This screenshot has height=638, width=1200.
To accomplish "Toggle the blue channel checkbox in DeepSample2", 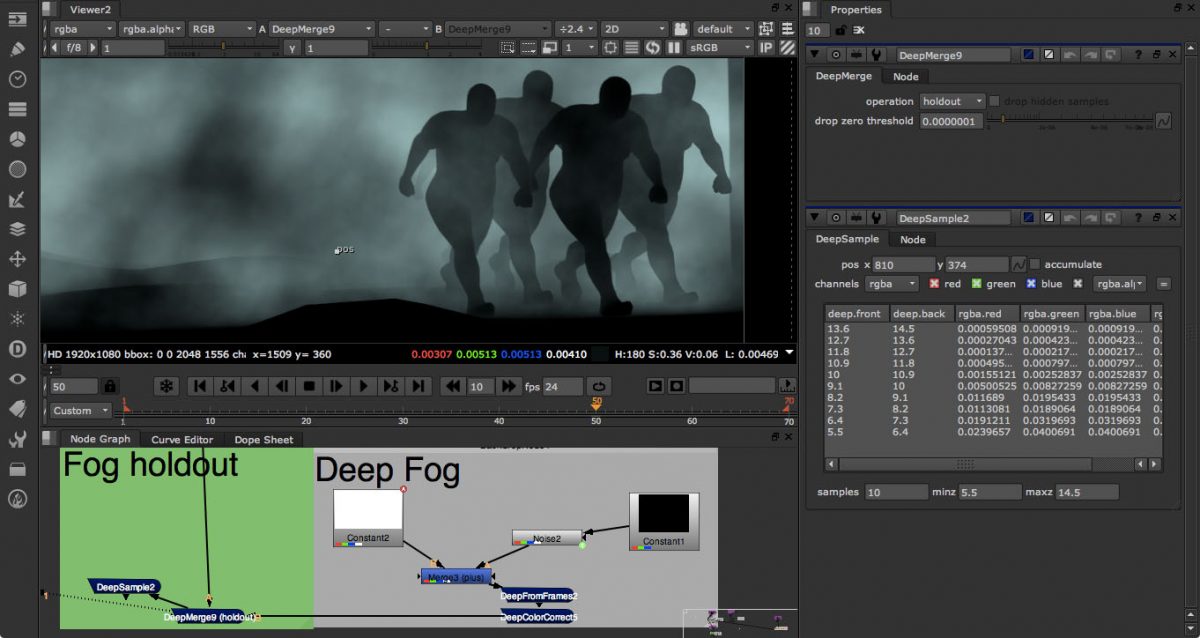I will coord(1030,284).
